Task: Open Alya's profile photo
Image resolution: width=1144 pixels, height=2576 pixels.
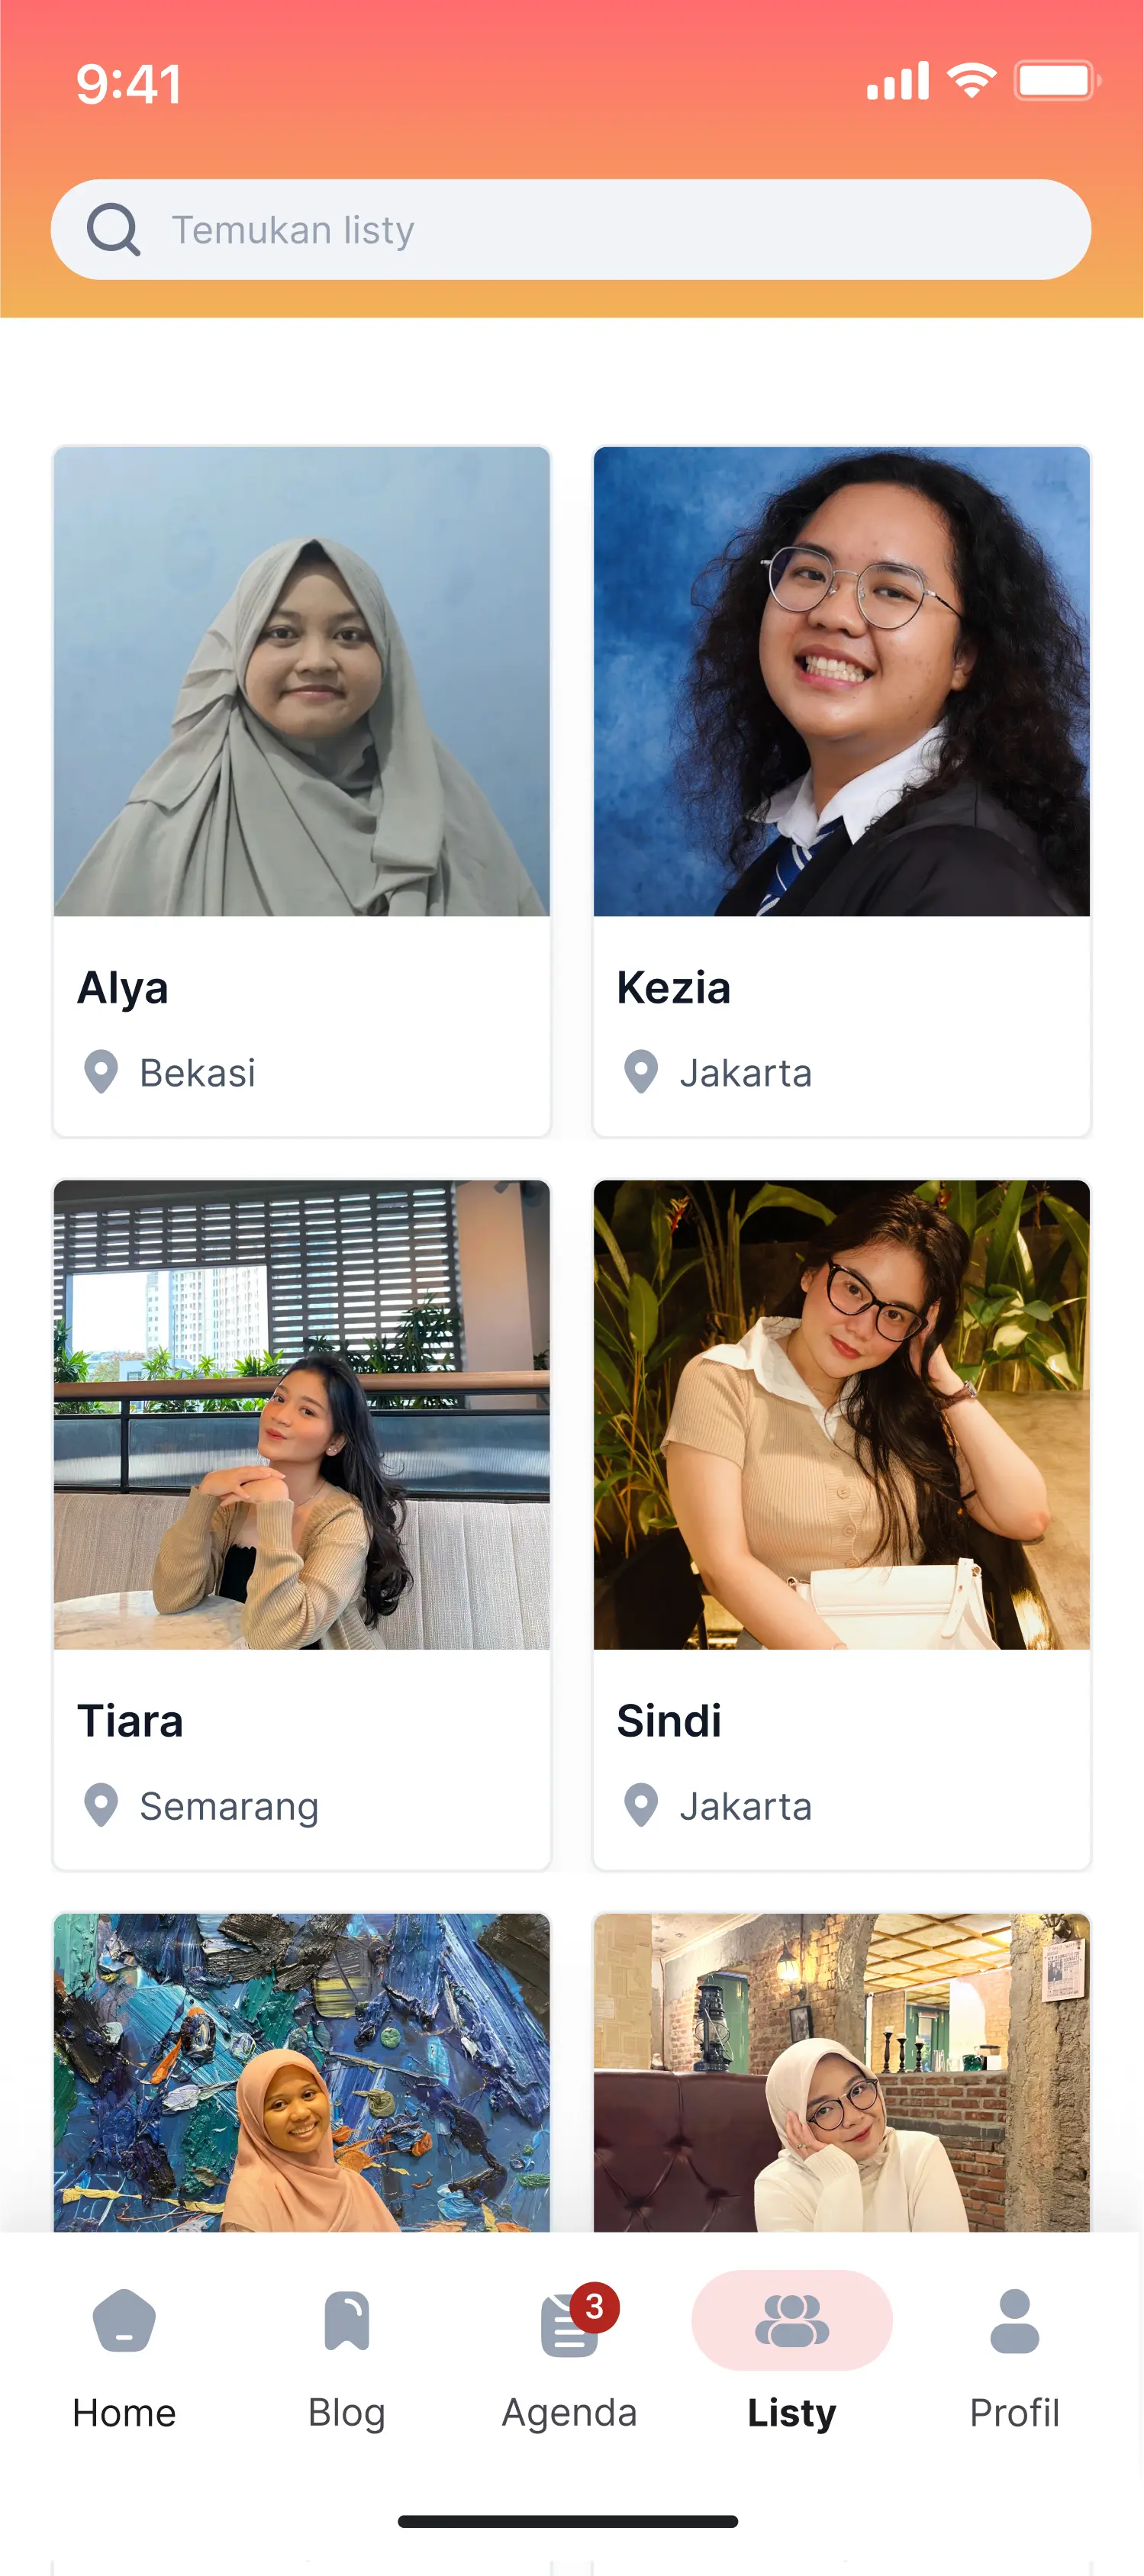Action: click(302, 681)
